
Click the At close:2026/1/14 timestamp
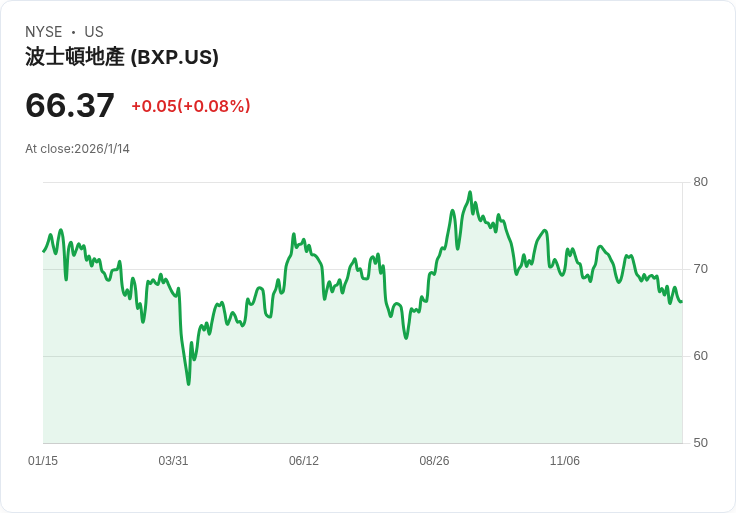click(78, 149)
